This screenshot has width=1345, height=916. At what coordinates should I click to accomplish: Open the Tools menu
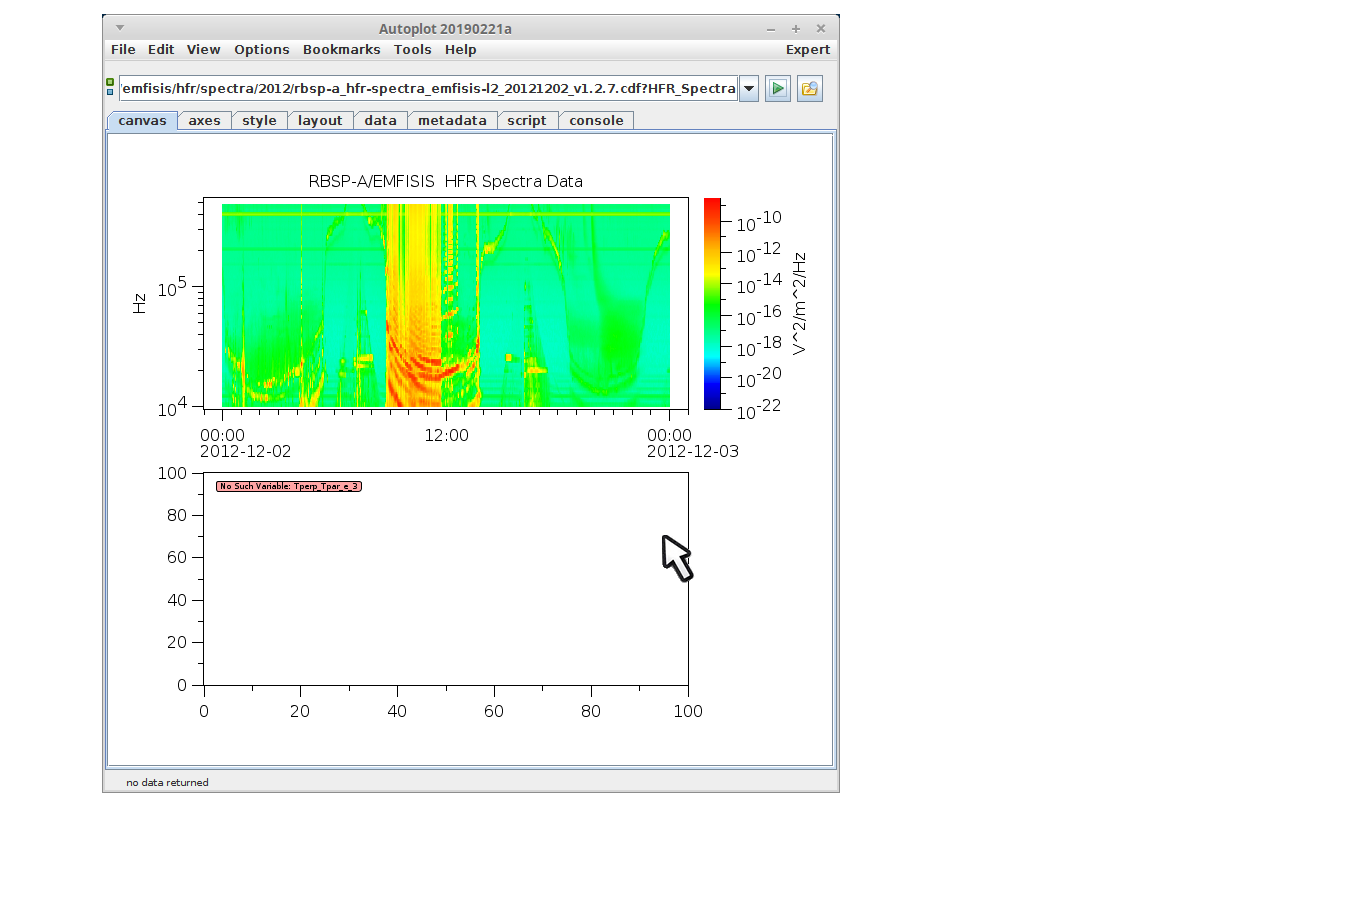[x=412, y=50]
